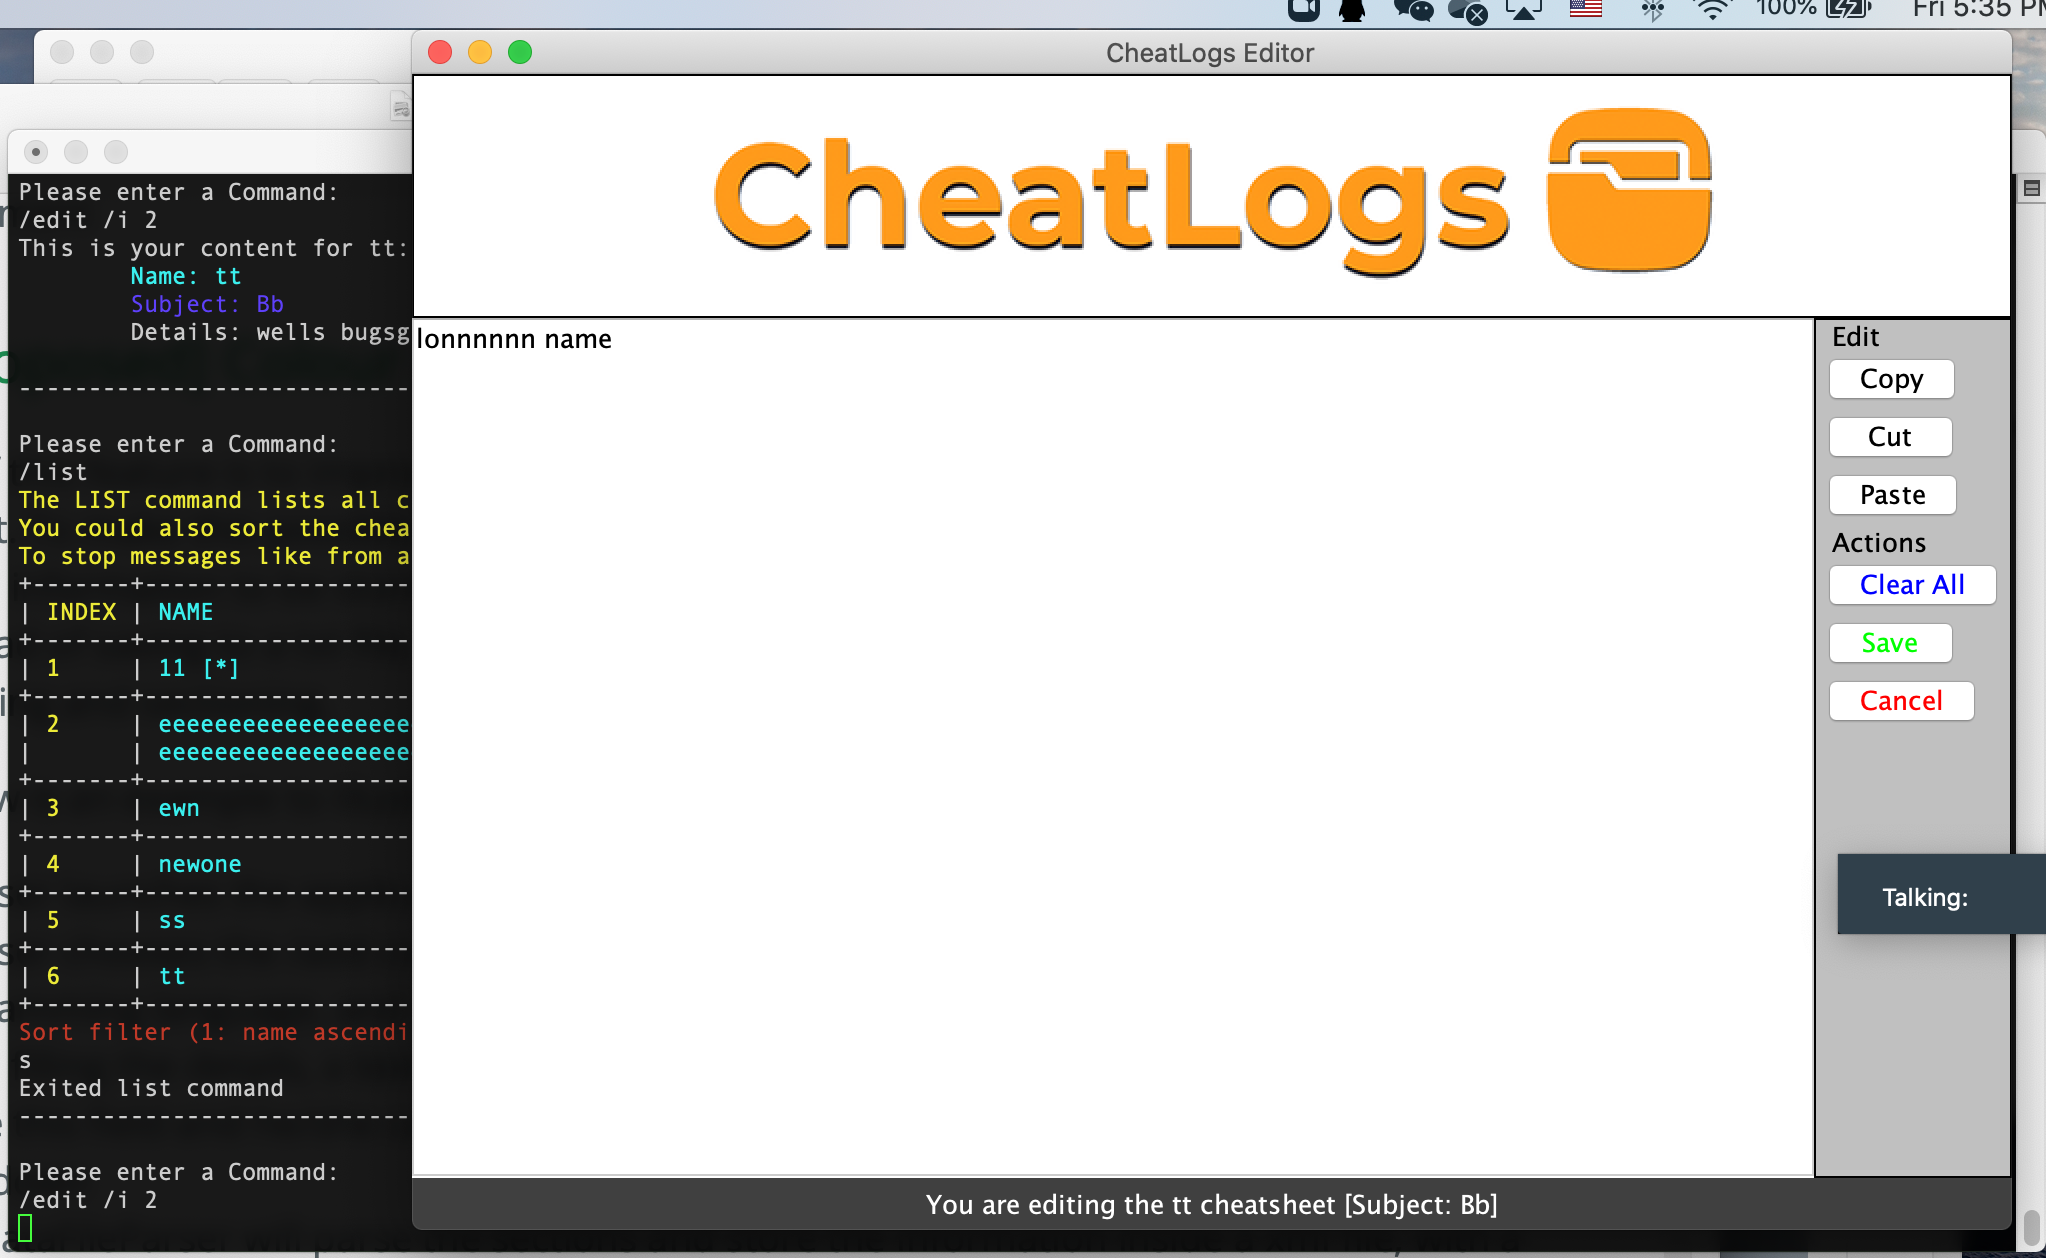The height and width of the screenshot is (1258, 2046).
Task: Click the Paste button
Action: pyautogui.click(x=1892, y=495)
